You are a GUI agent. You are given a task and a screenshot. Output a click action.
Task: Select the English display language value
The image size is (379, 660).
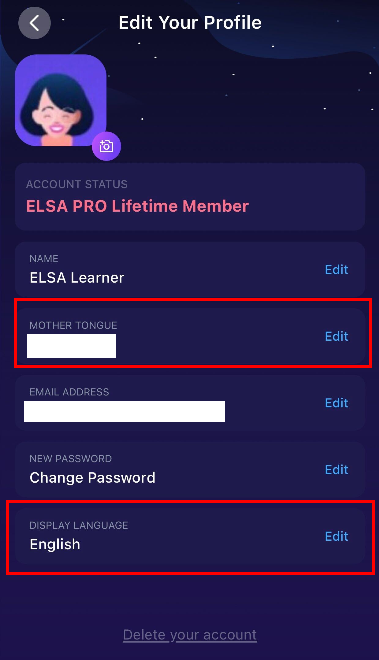point(55,544)
